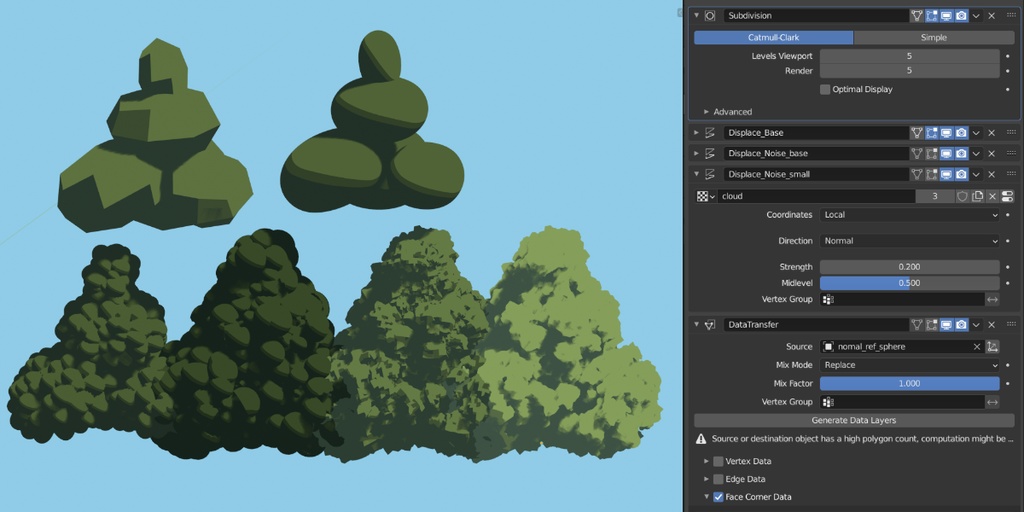Open Subdivision modifier extra options arrow
Screen dimensions: 1024x512
pos(976,16)
